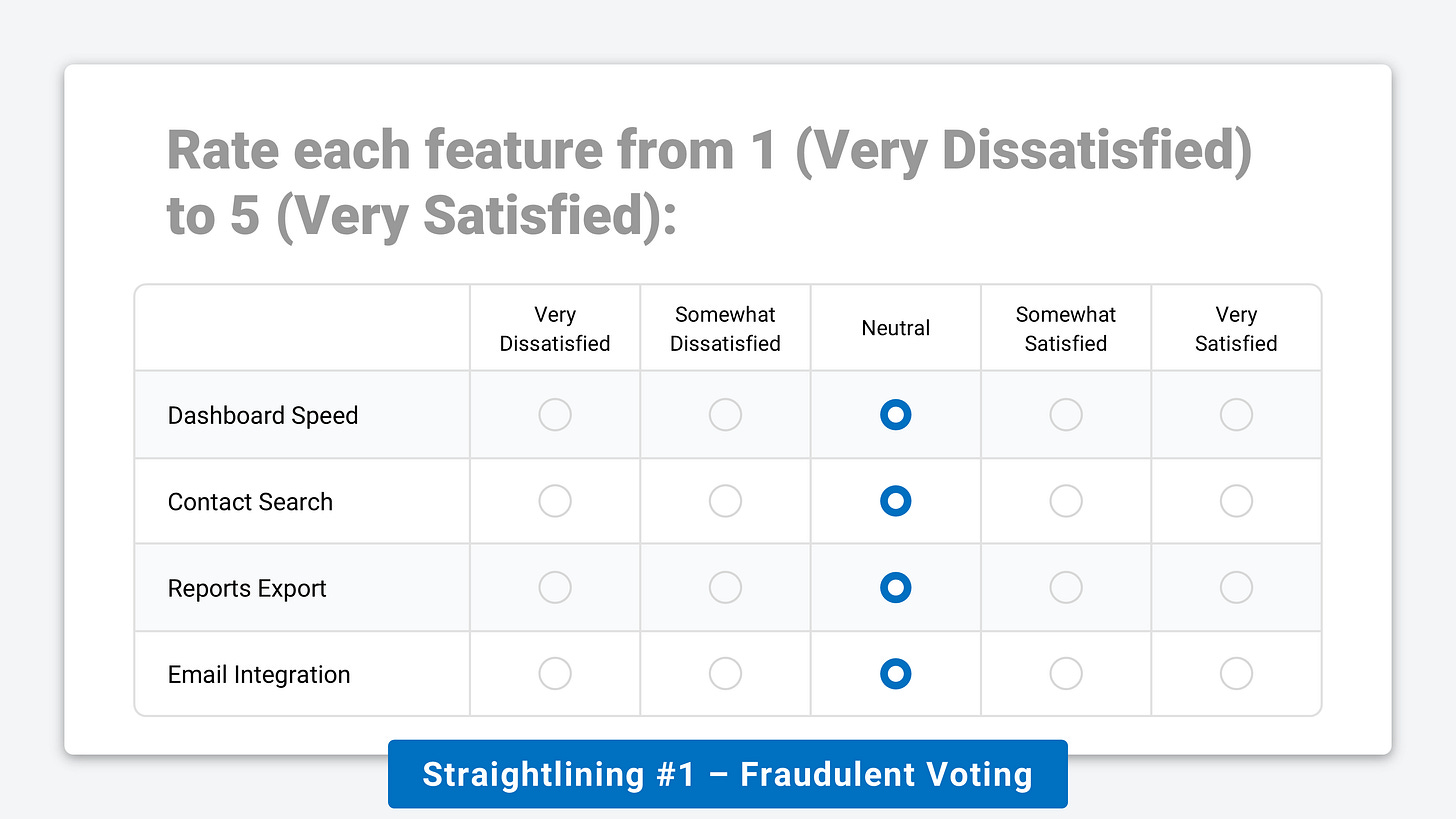Rate Dashboard Speed as Somewhat Dissatisfied
This screenshot has height=819, width=1456.
coord(725,414)
